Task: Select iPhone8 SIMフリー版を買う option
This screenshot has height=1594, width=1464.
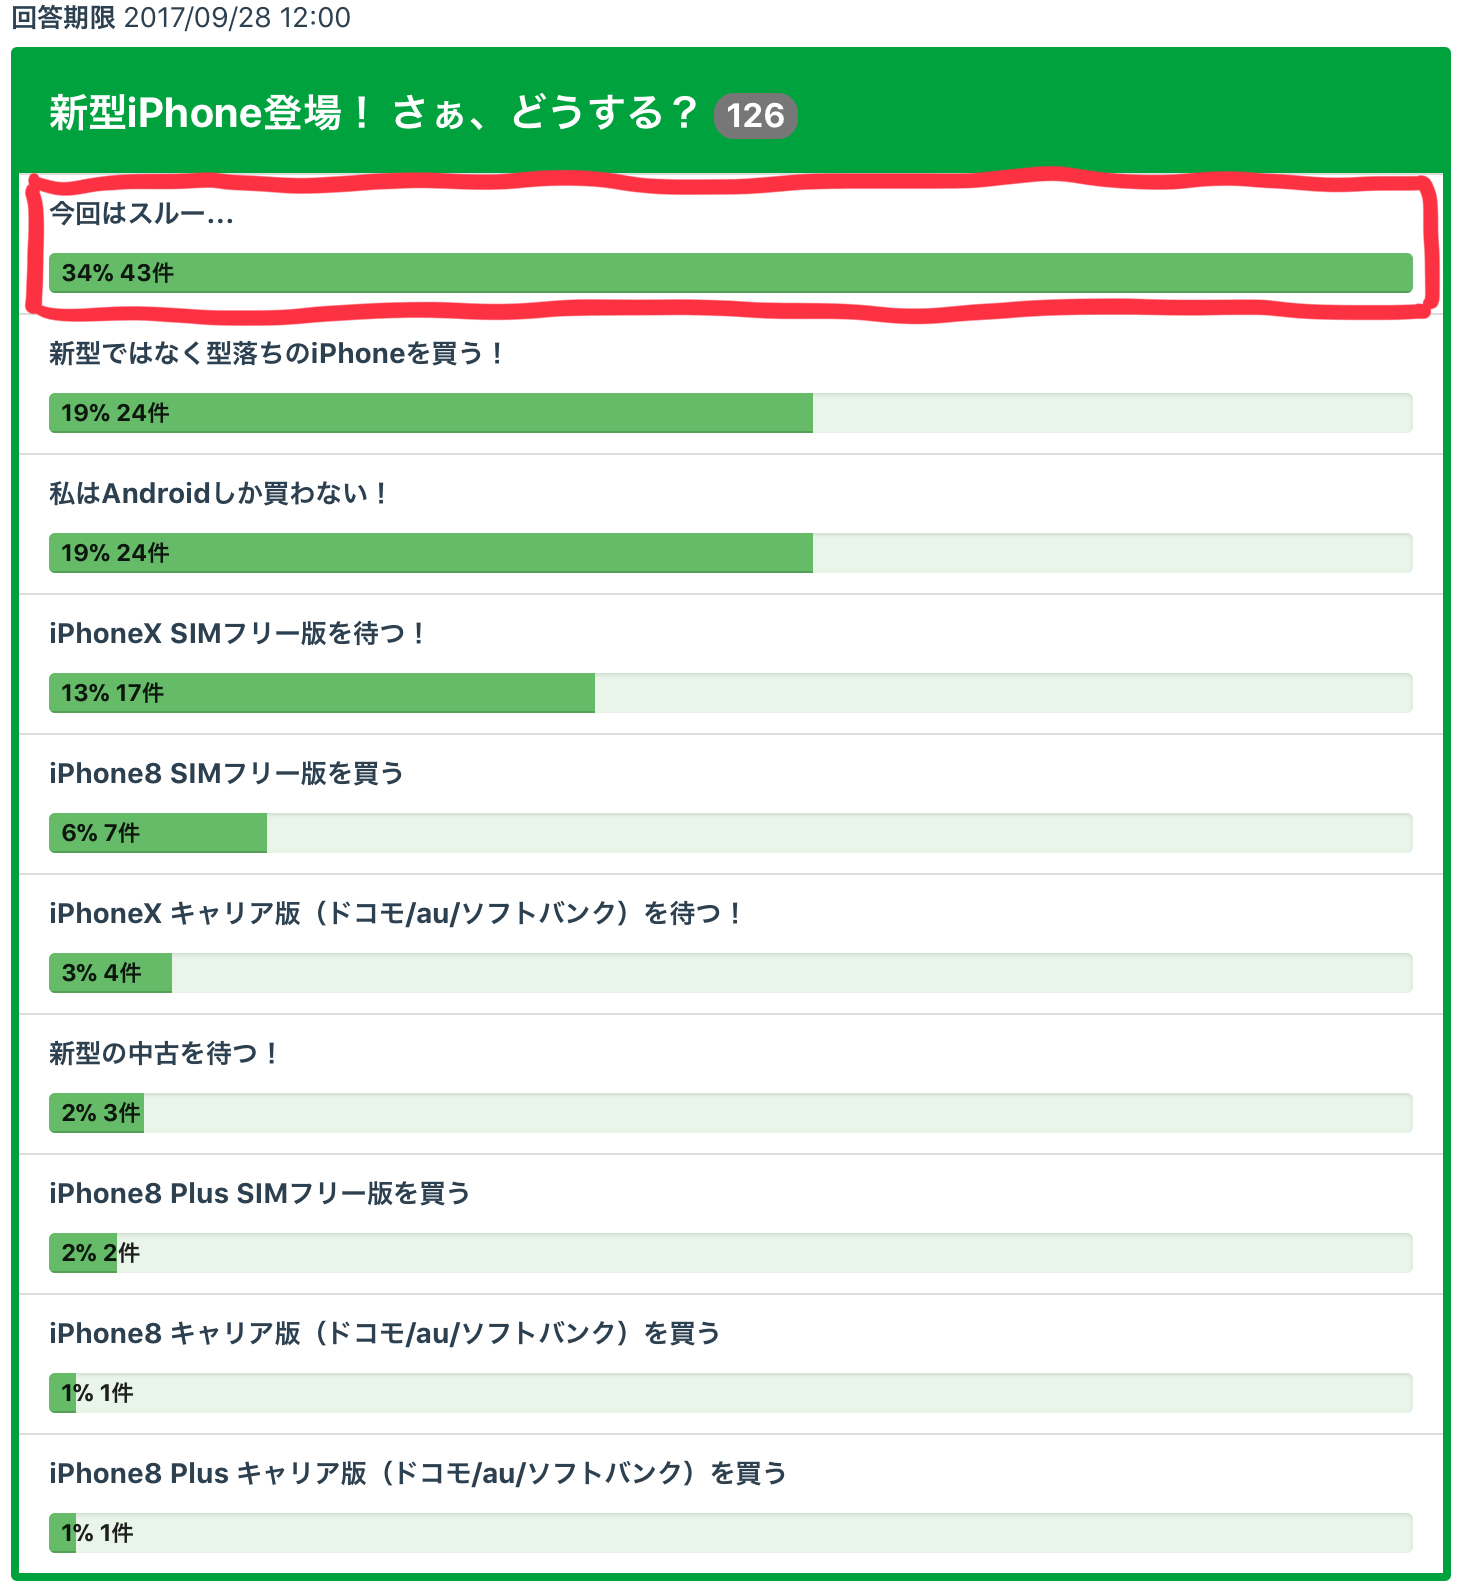Action: point(226,773)
